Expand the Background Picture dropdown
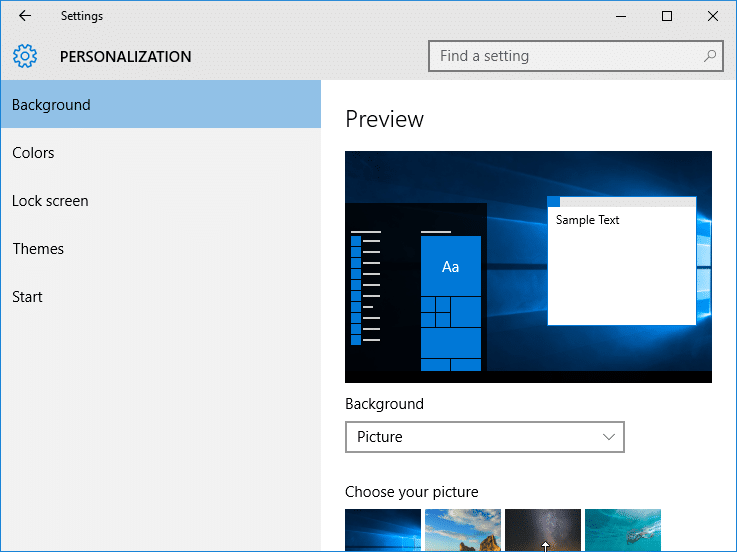 tap(485, 437)
